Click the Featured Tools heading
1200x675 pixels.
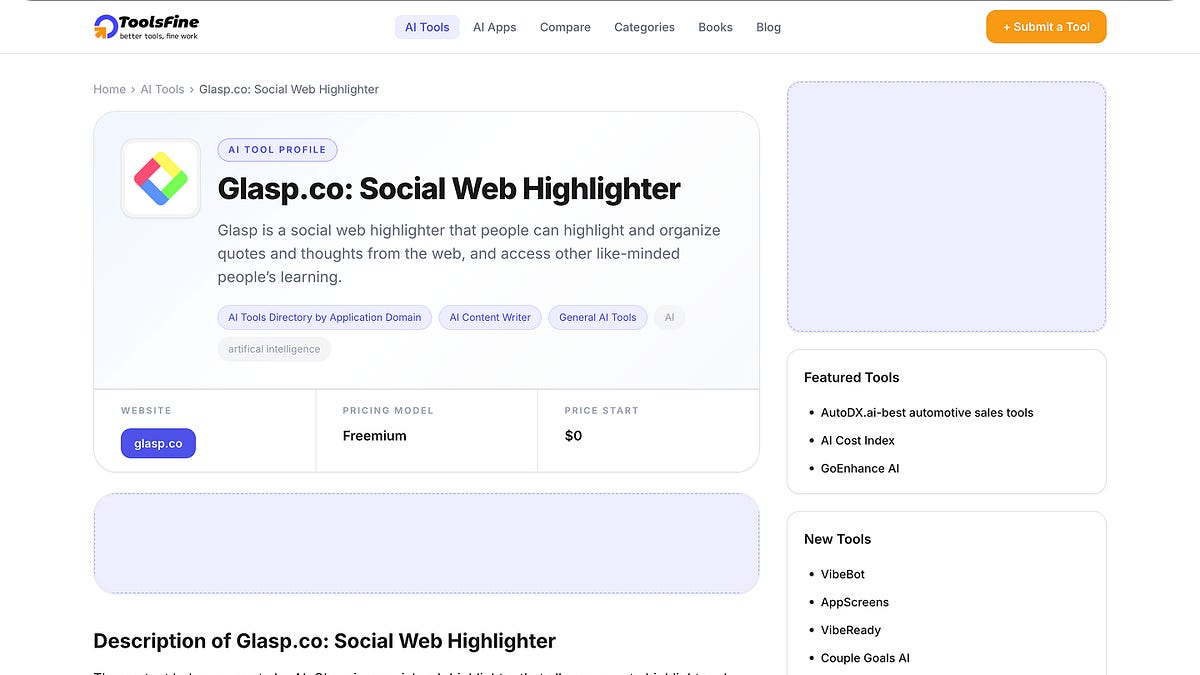click(x=851, y=377)
